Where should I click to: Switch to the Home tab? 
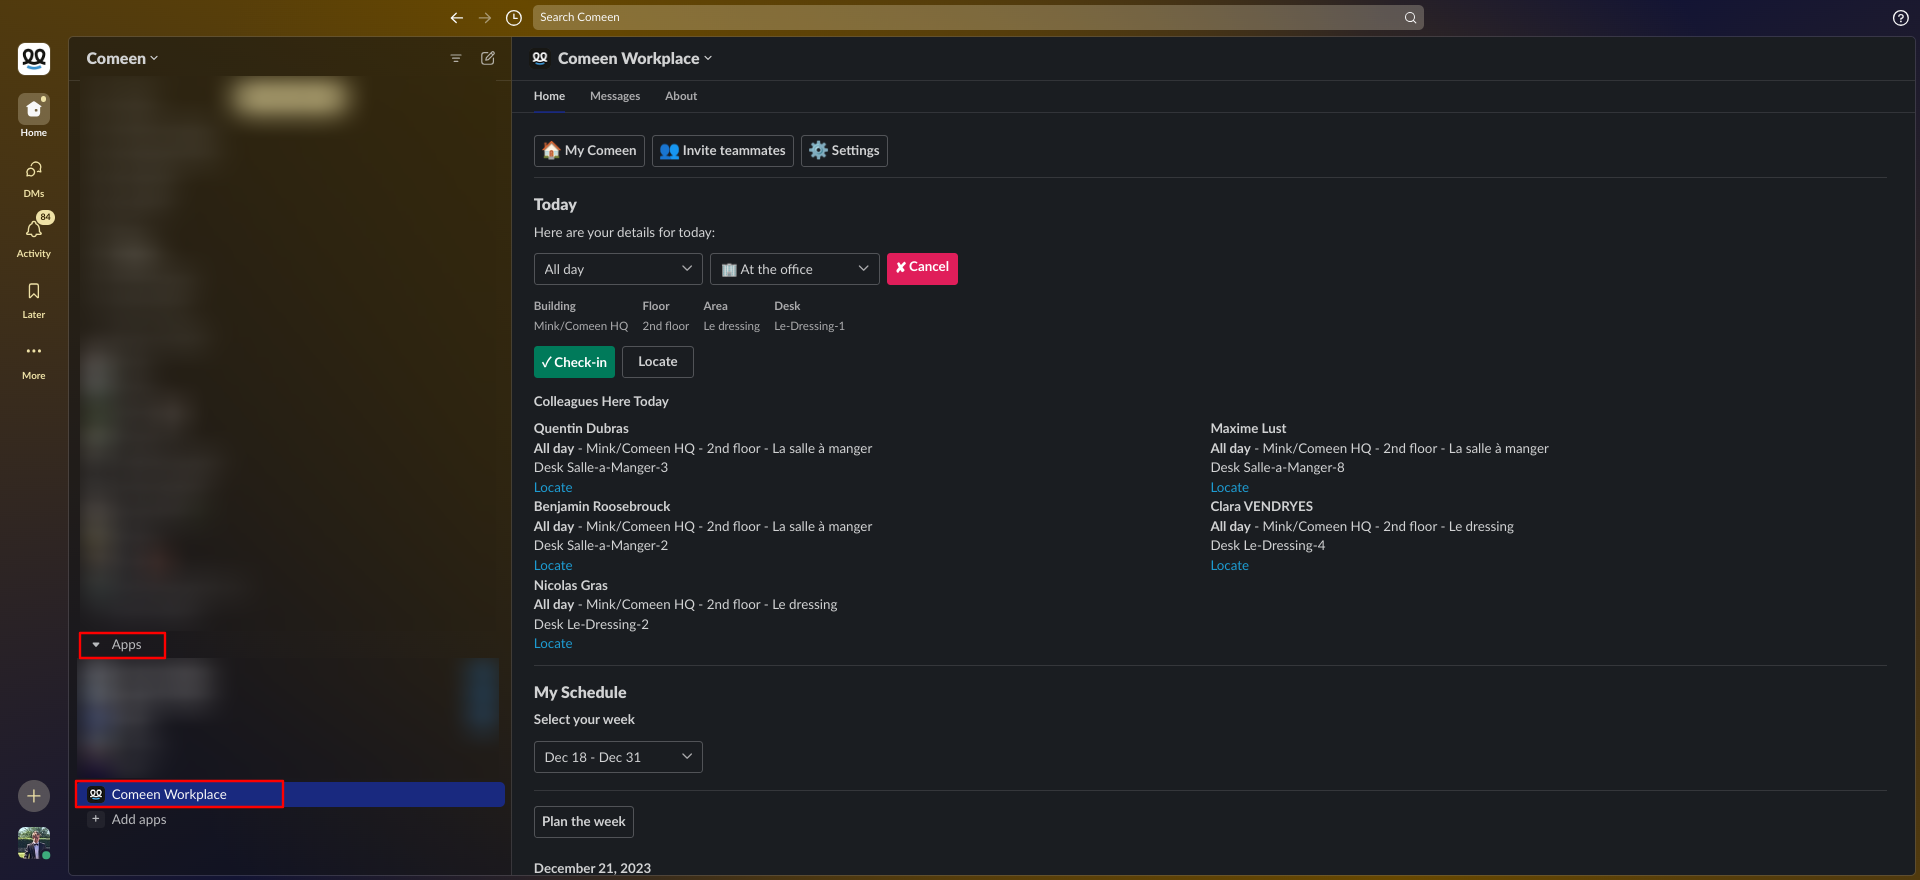click(x=549, y=96)
